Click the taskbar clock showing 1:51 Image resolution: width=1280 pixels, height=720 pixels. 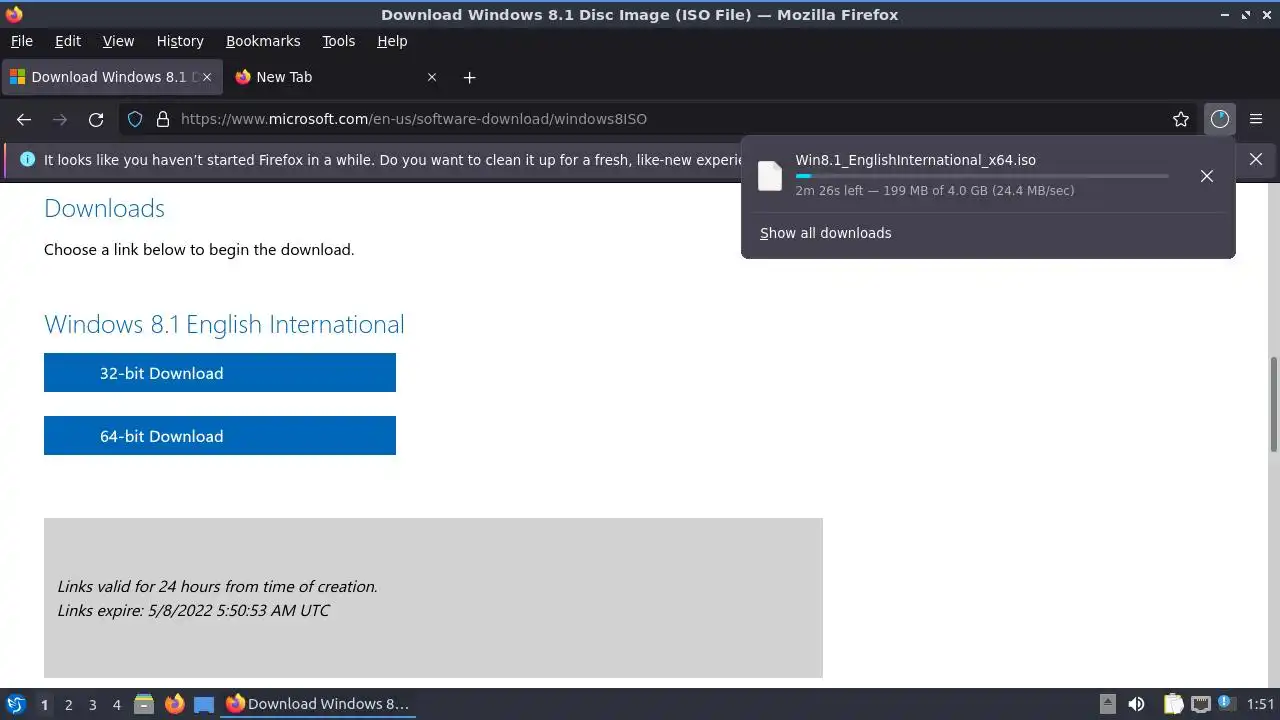(1260, 704)
